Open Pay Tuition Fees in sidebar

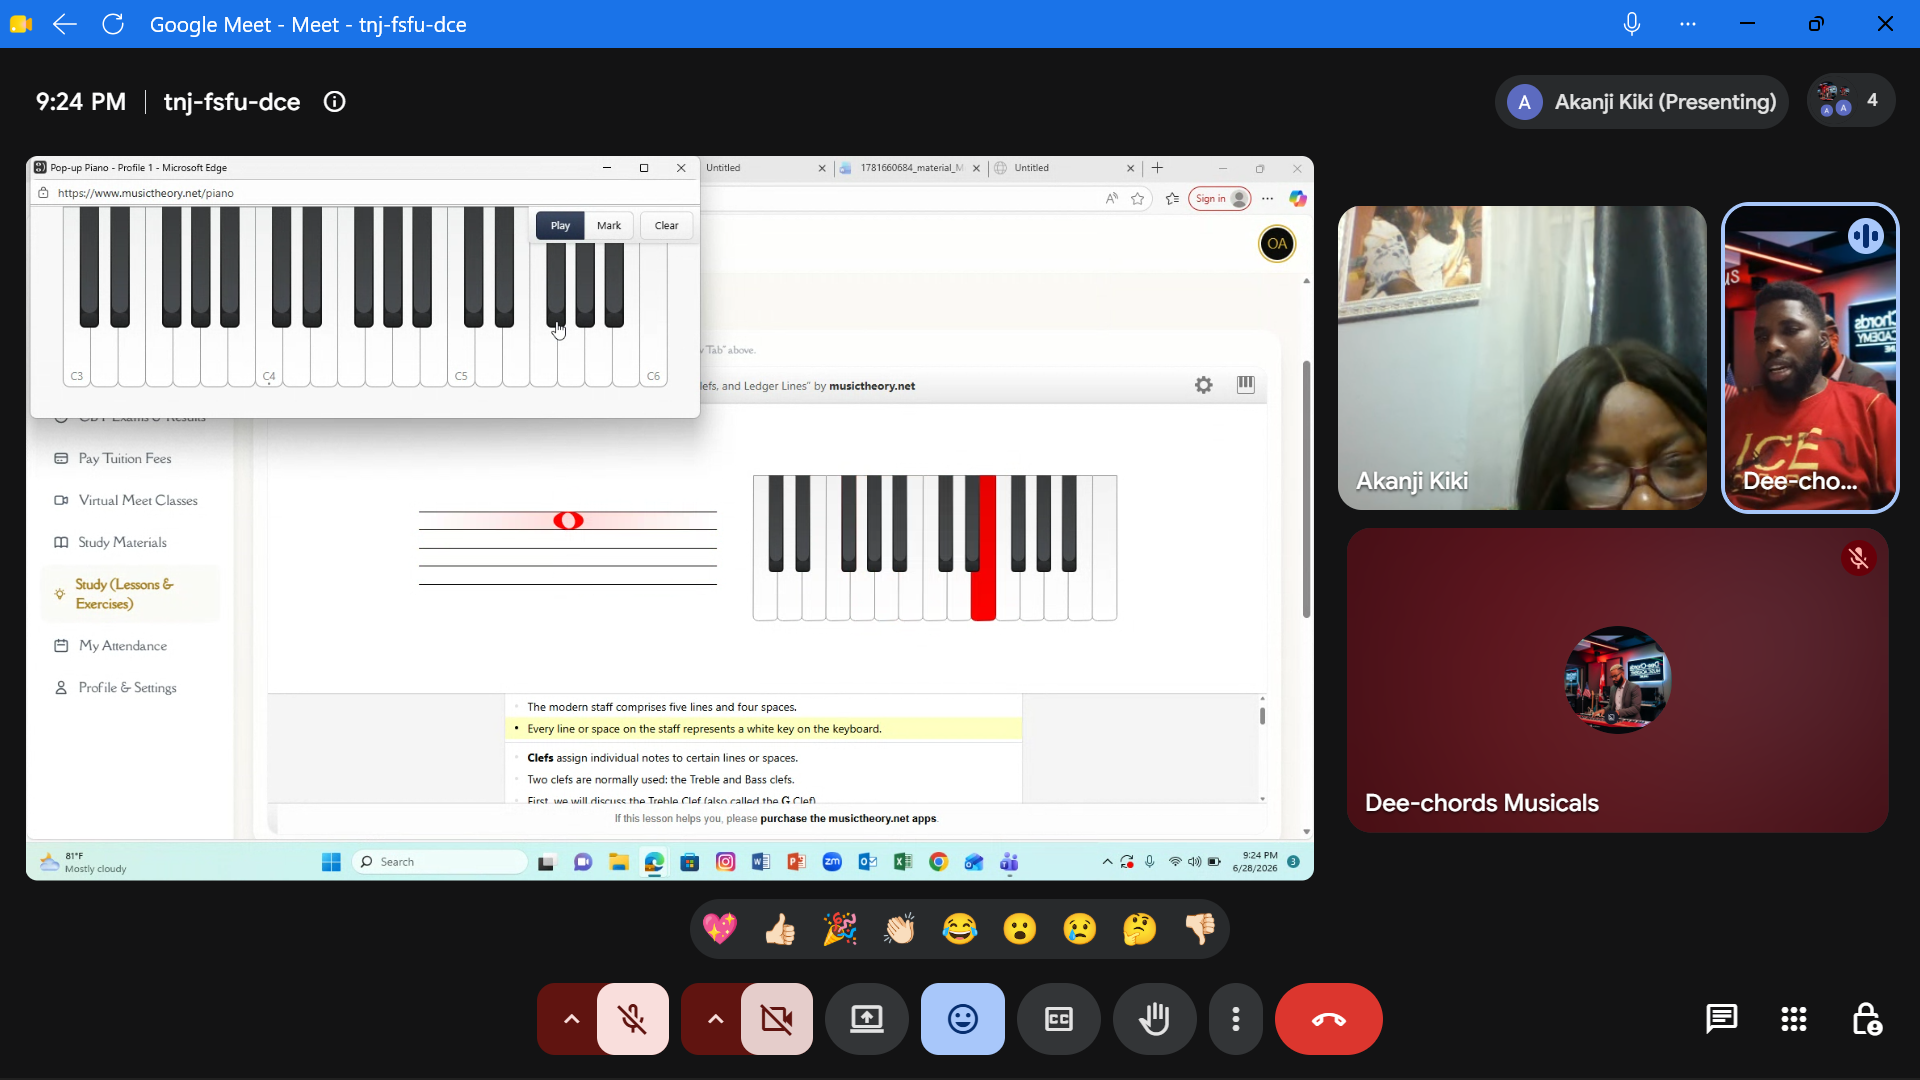pyautogui.click(x=125, y=458)
